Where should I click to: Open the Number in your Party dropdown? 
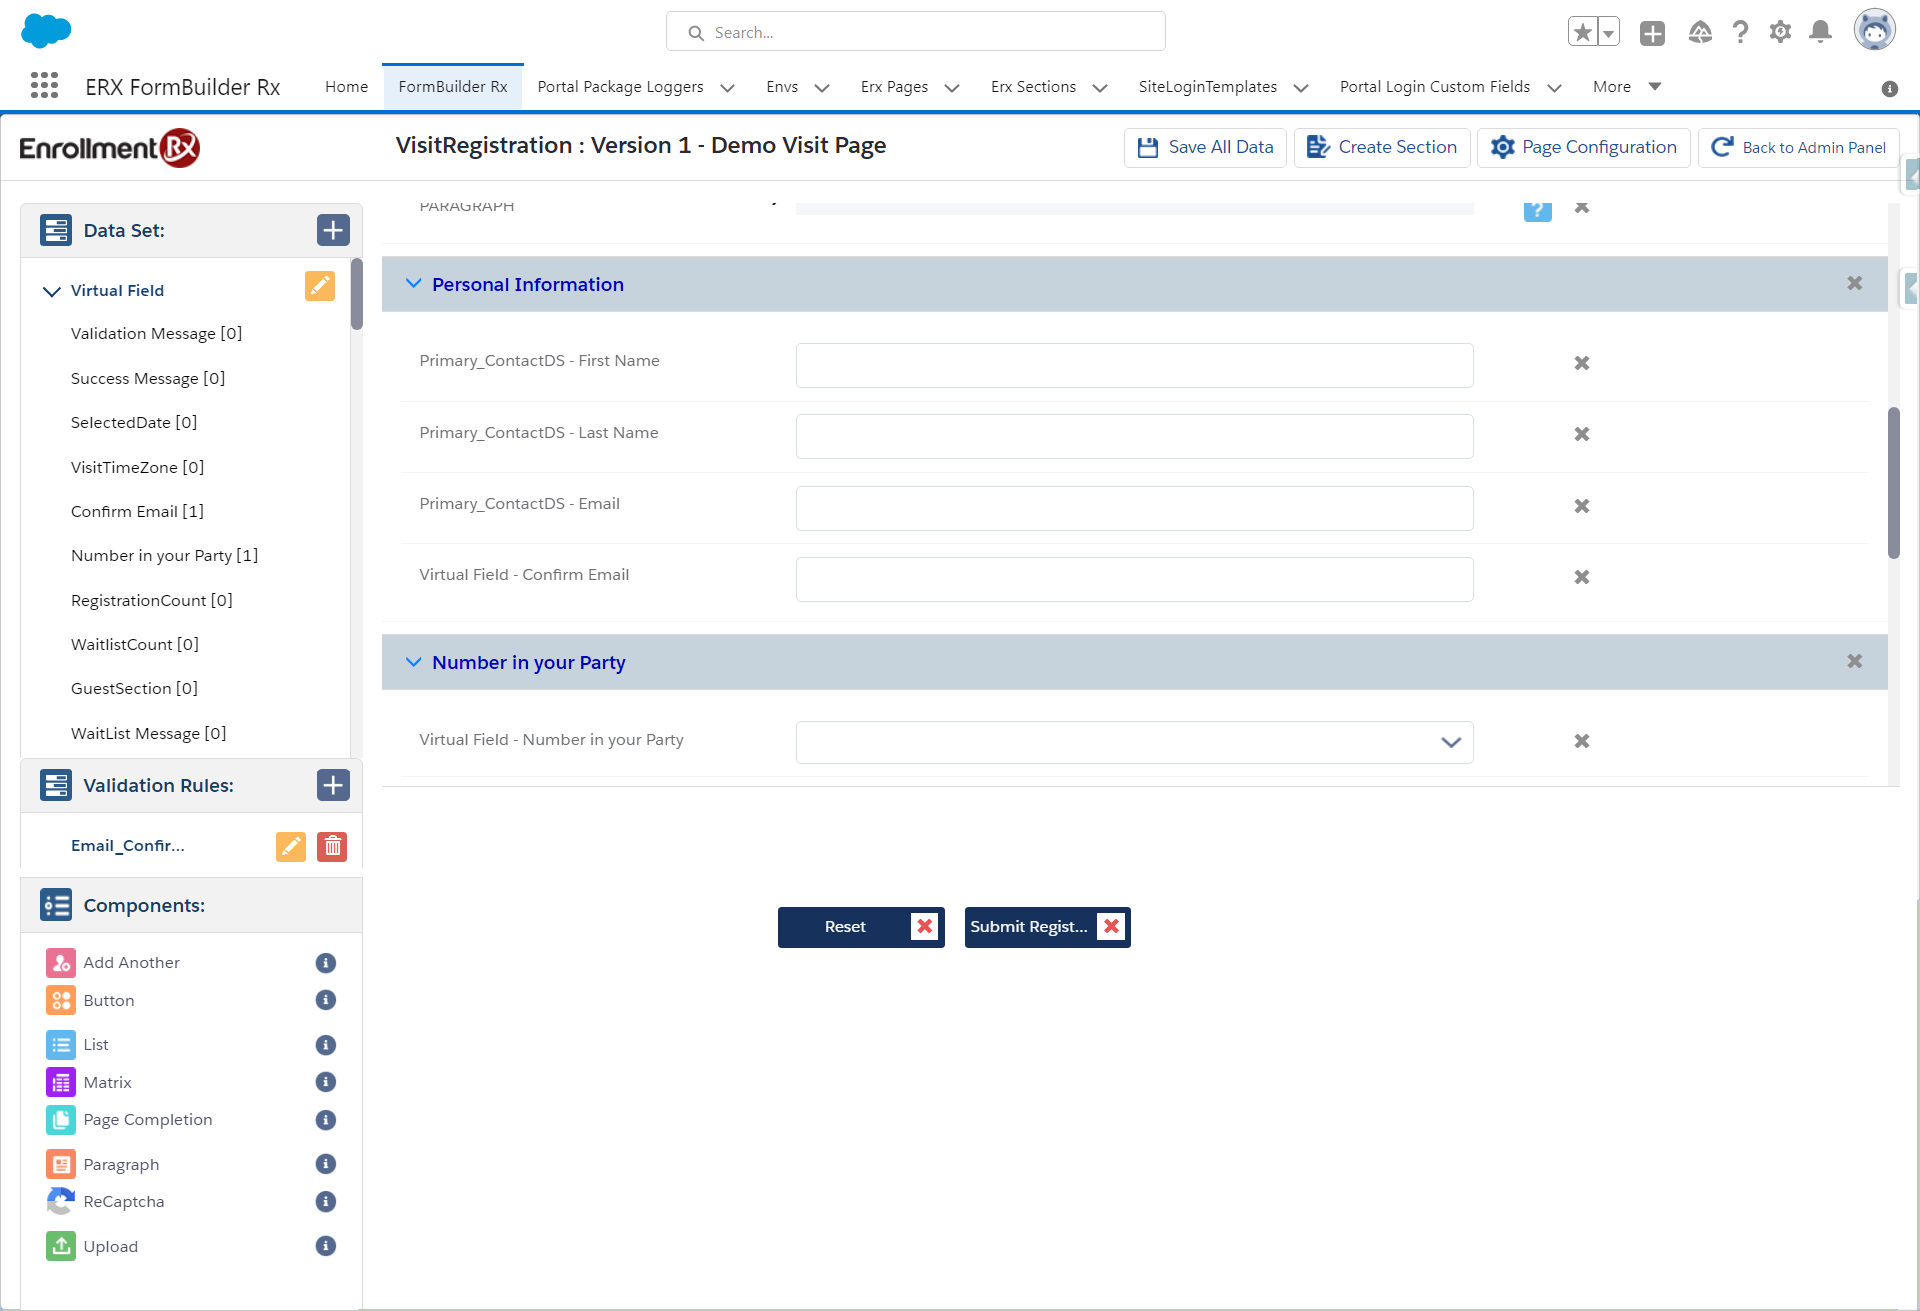point(1134,742)
